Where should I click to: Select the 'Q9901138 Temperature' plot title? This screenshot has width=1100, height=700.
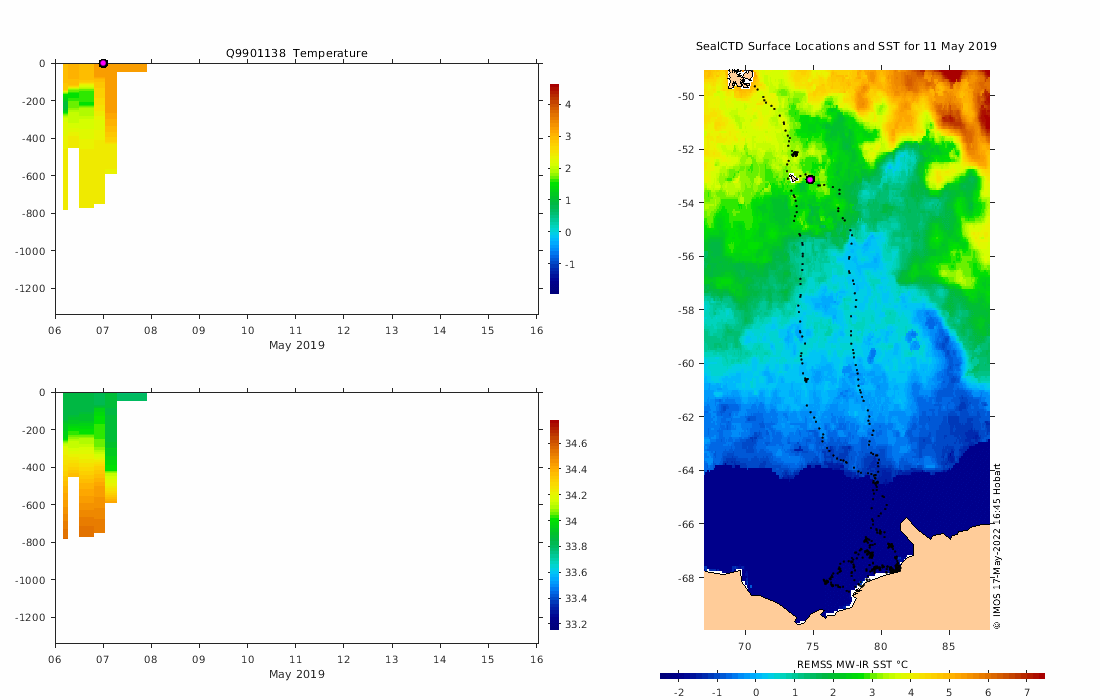click(x=297, y=53)
